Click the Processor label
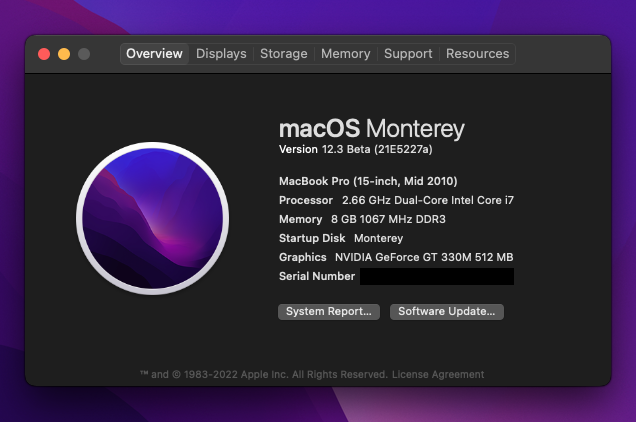 click(x=306, y=200)
